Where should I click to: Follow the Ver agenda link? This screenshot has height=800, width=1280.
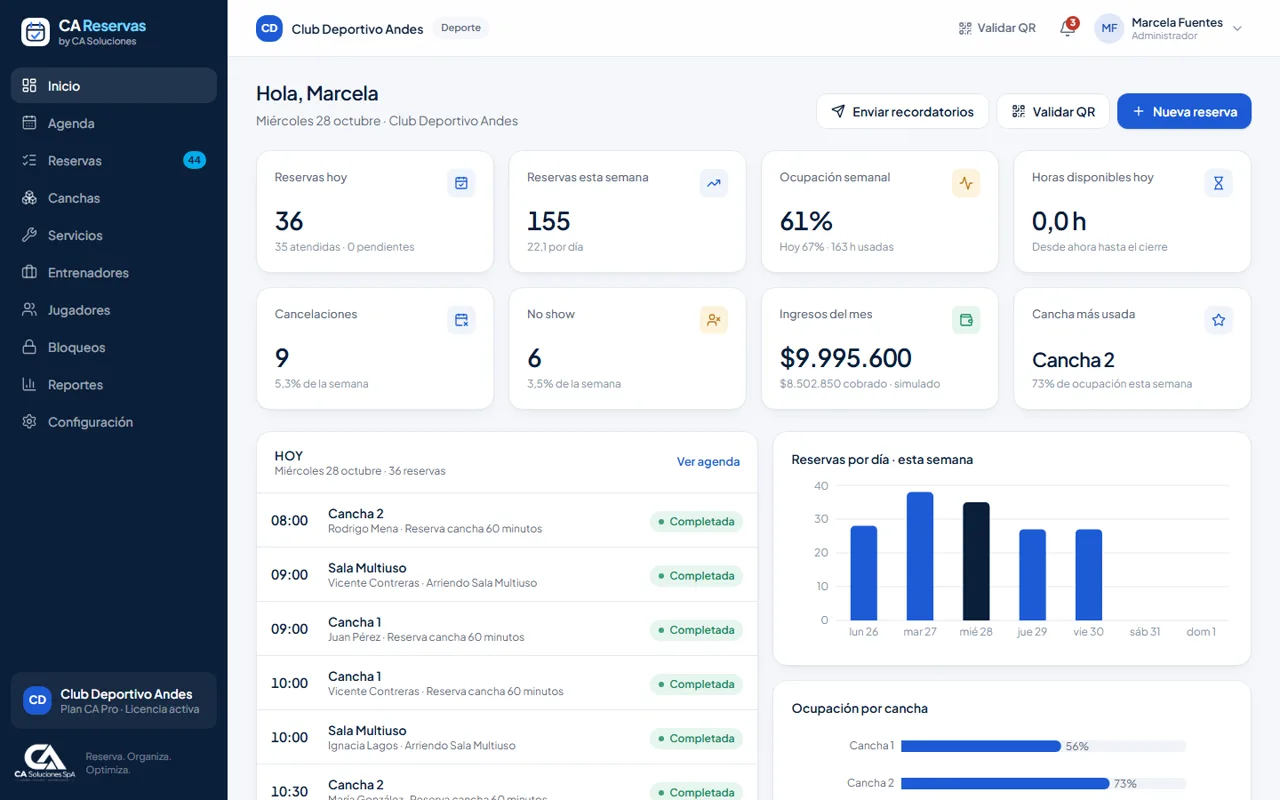pos(708,462)
